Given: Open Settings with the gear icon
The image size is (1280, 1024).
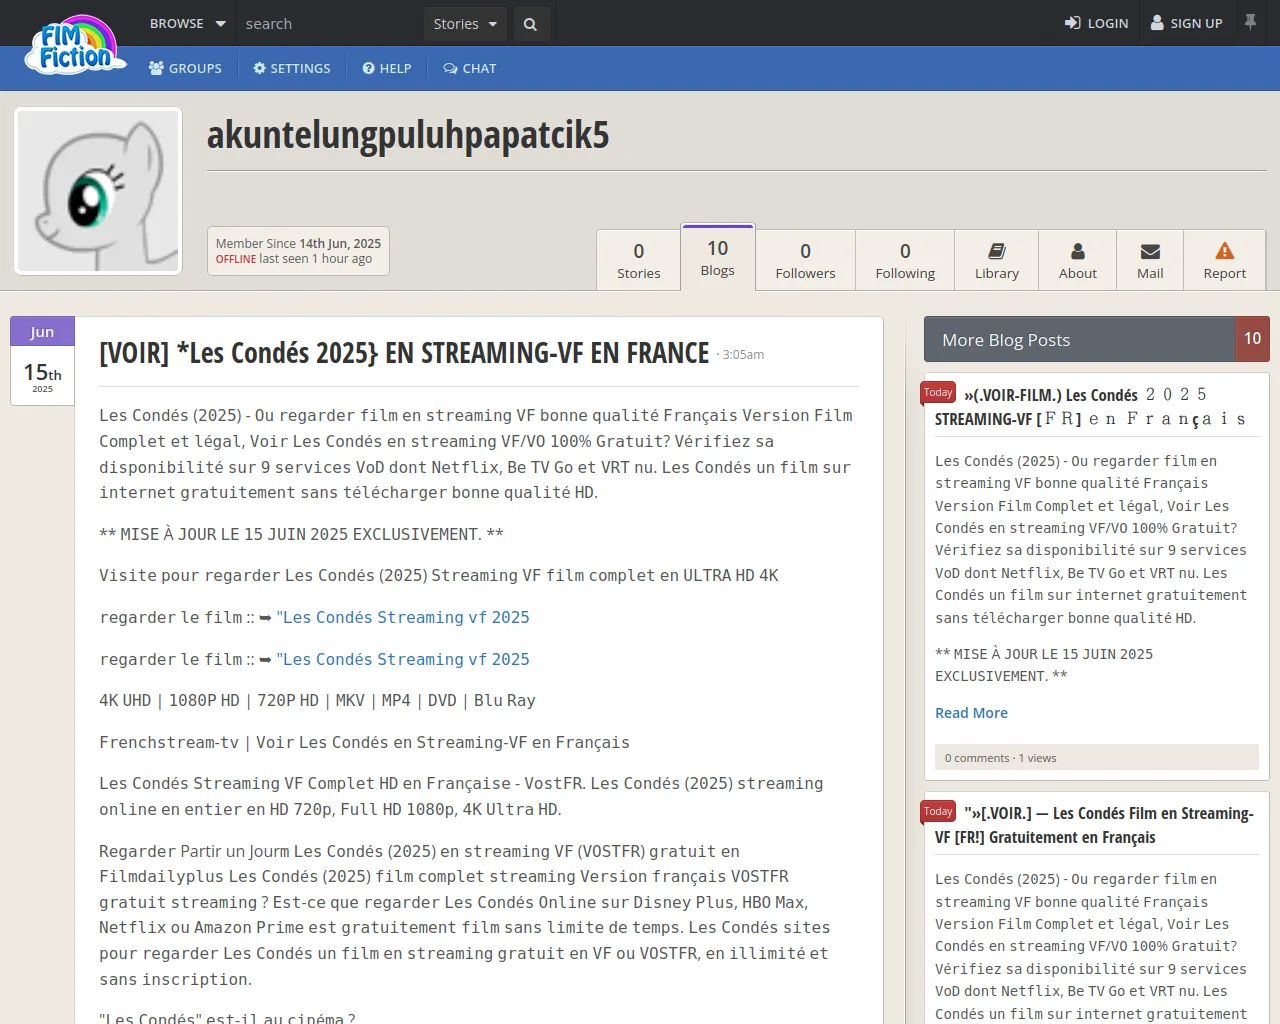Looking at the screenshot, I should [291, 68].
